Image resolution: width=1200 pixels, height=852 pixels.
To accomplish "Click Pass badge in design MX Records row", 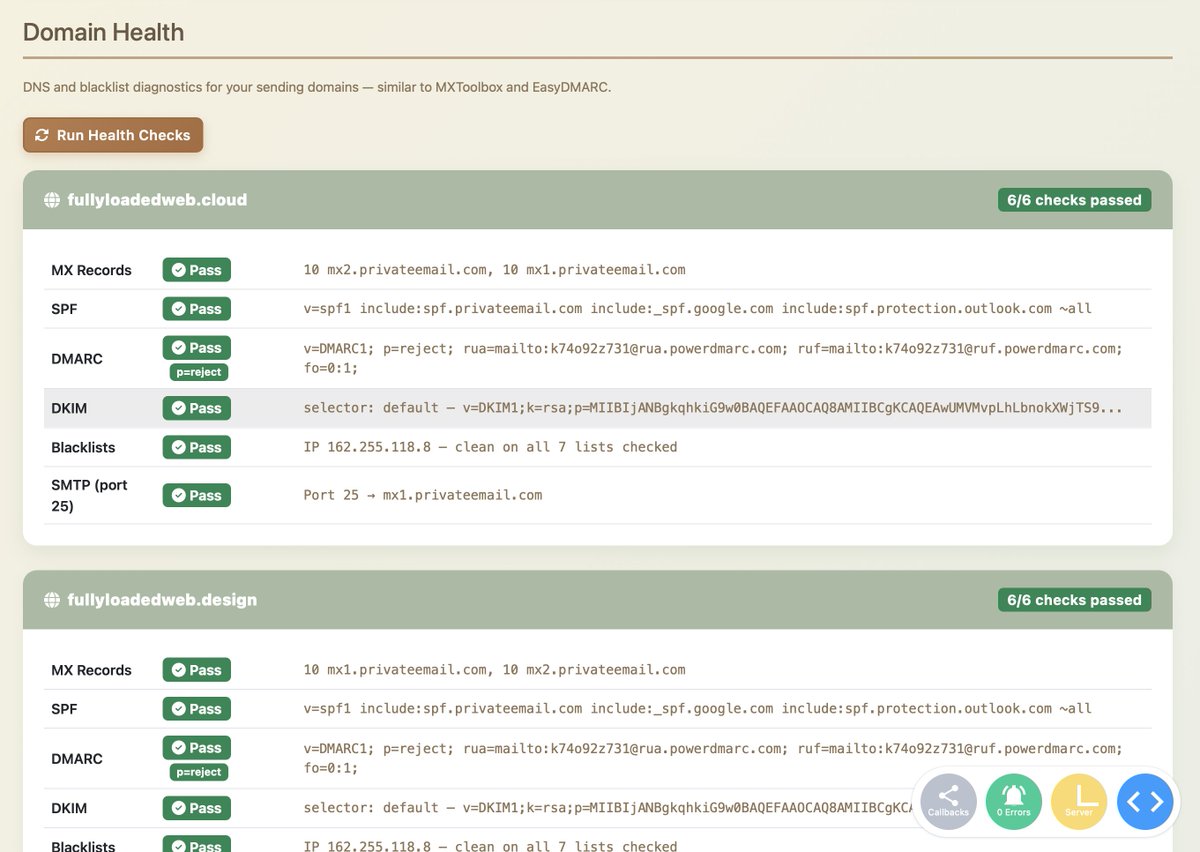I will (x=197, y=670).
